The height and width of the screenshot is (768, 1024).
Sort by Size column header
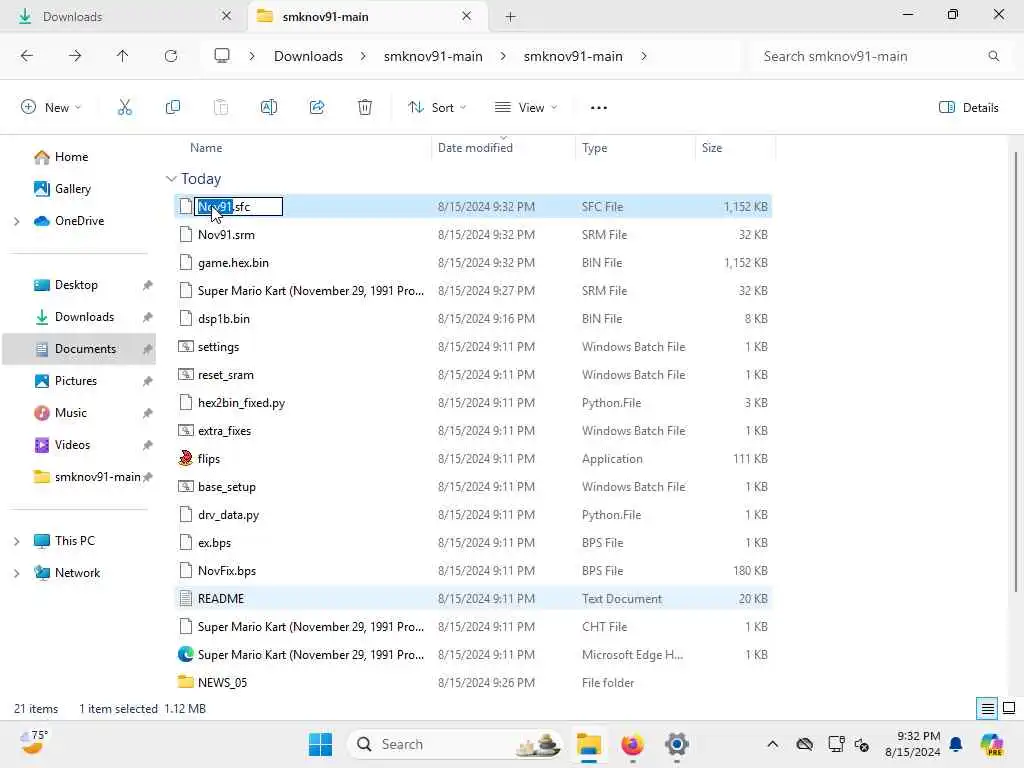click(712, 148)
